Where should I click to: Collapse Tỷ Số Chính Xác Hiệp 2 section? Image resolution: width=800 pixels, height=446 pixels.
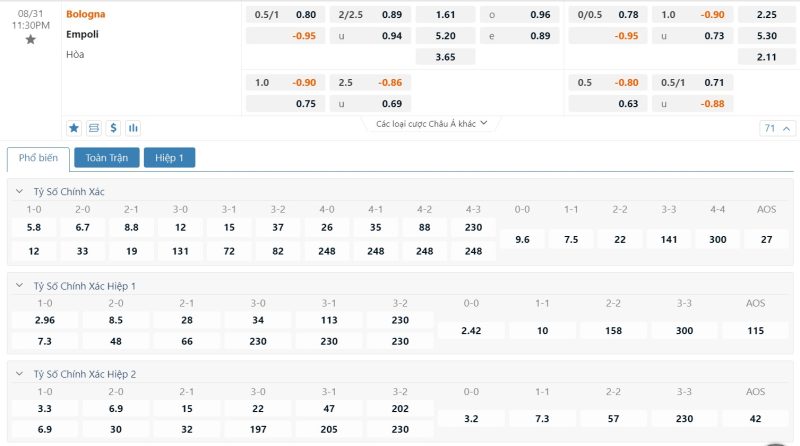point(19,374)
